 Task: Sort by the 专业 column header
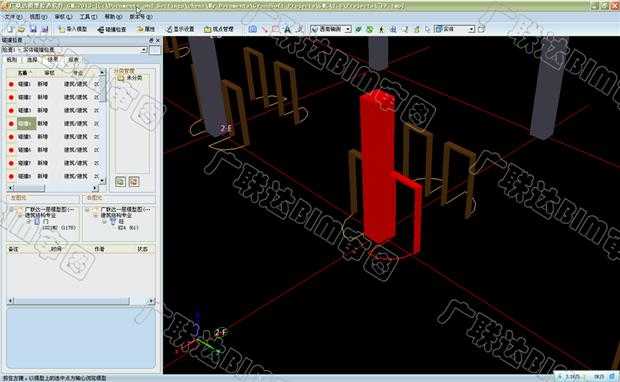click(x=78, y=73)
